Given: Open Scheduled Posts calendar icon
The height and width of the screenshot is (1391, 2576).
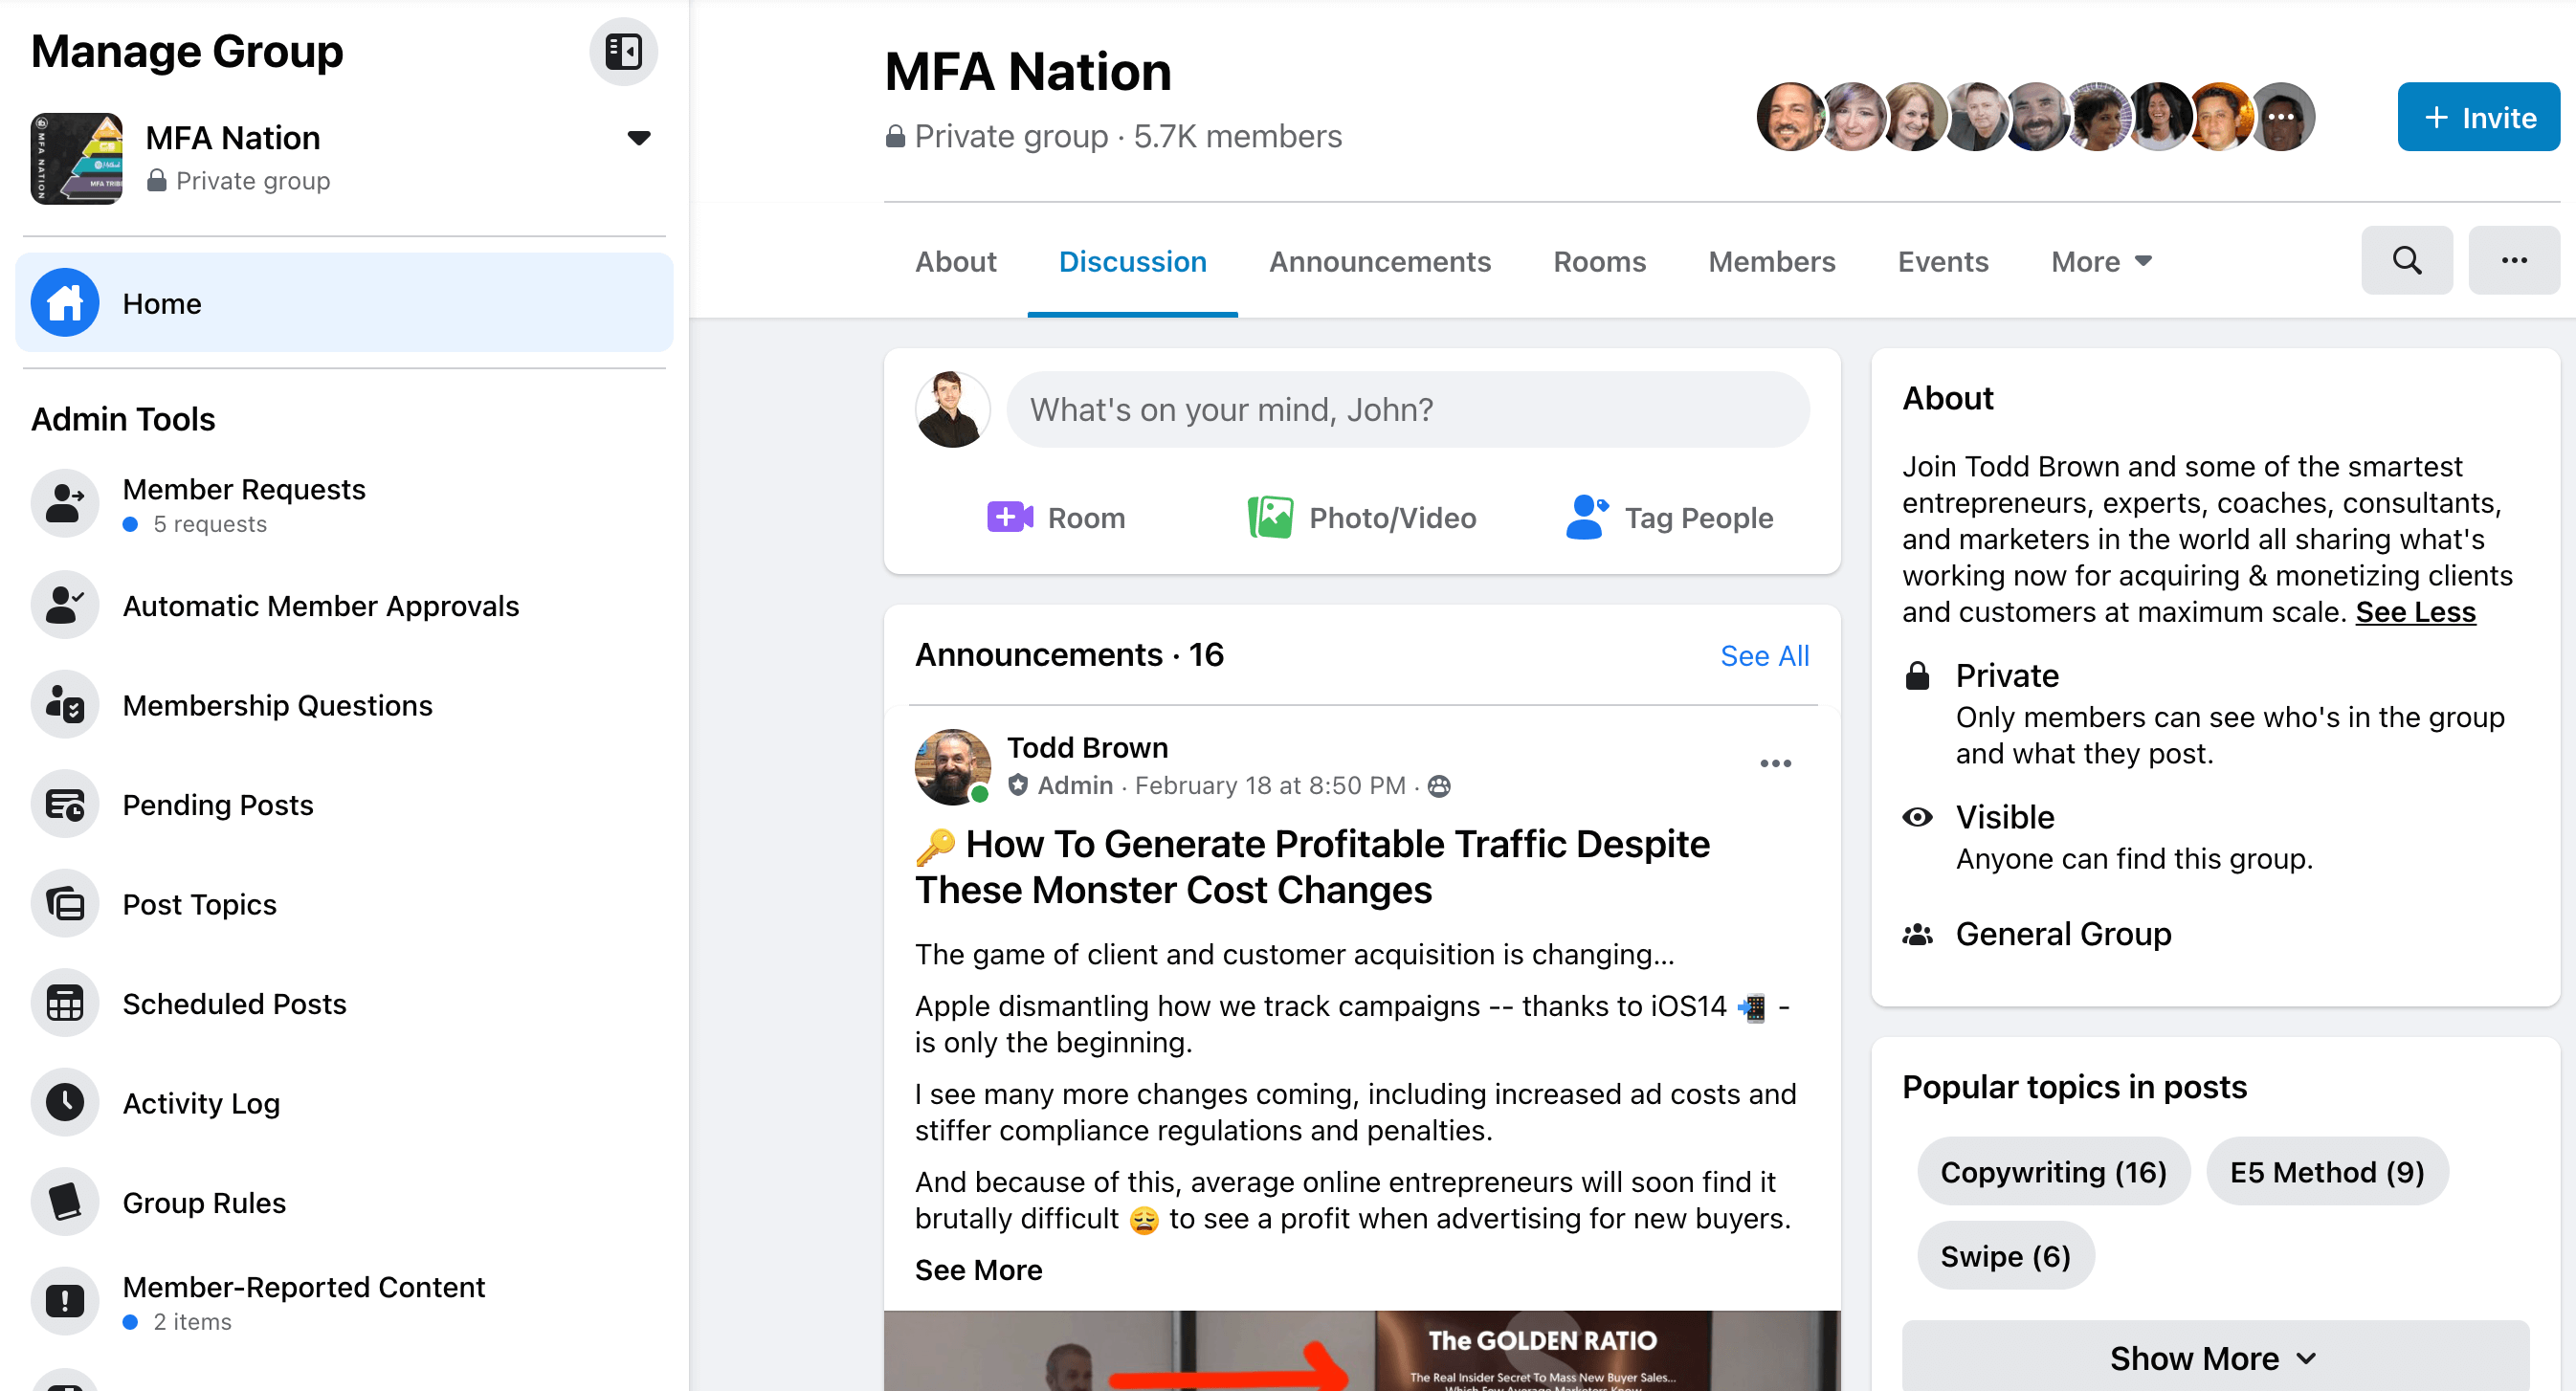Looking at the screenshot, I should tap(65, 1003).
